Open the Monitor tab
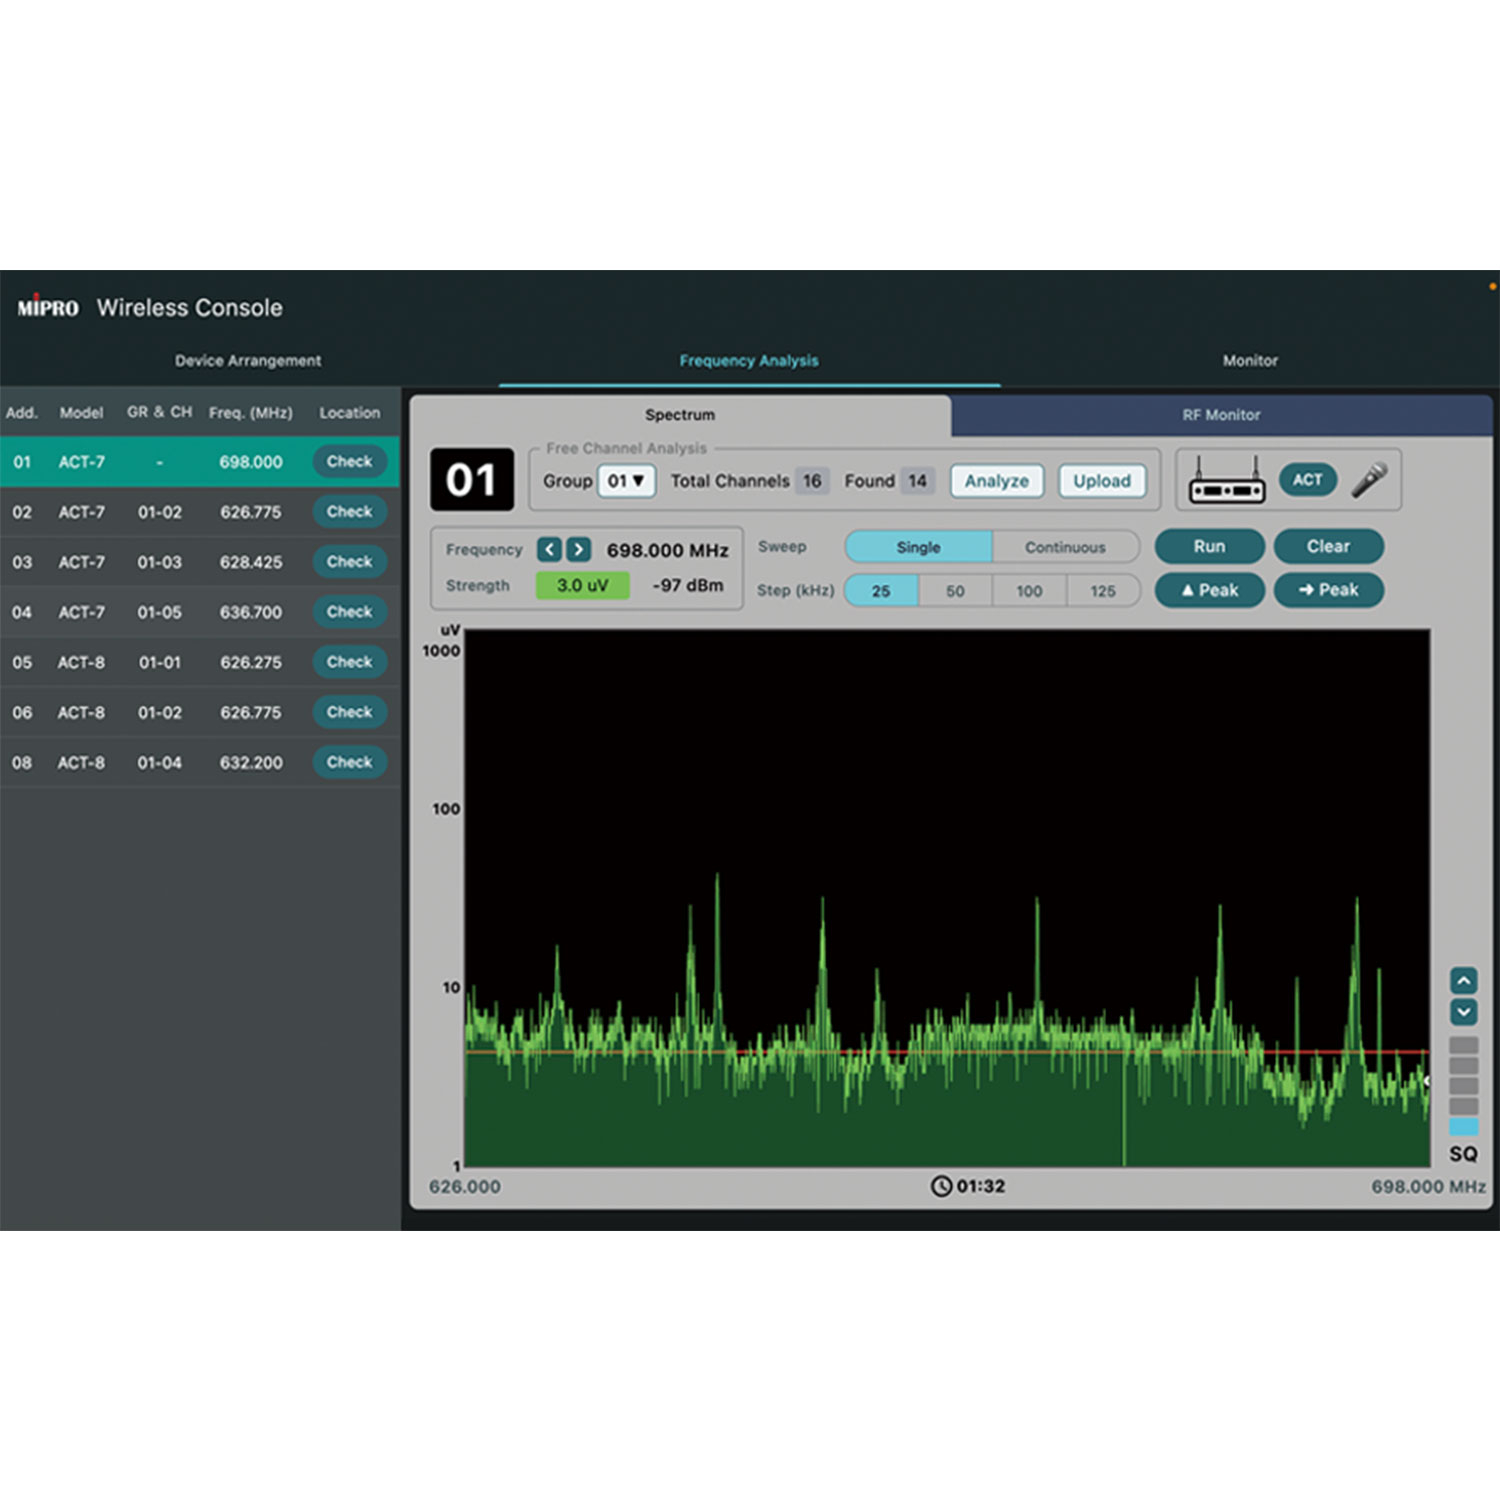Image resolution: width=1500 pixels, height=1500 pixels. click(x=1250, y=361)
